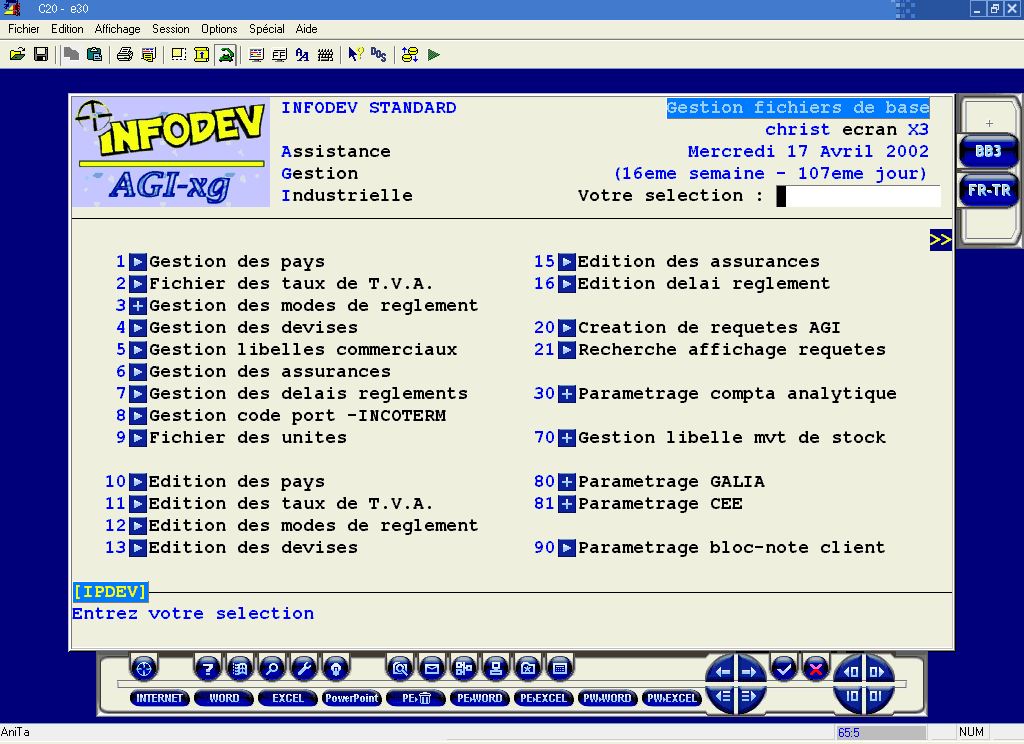This screenshot has height=744, width=1024.
Task: Click the yellow >> next page button
Action: [940, 240]
